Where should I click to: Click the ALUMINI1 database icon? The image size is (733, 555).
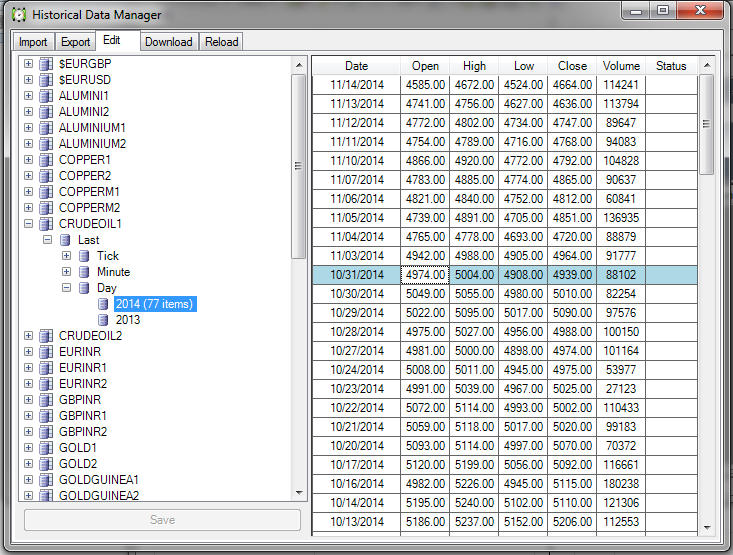[x=46, y=96]
